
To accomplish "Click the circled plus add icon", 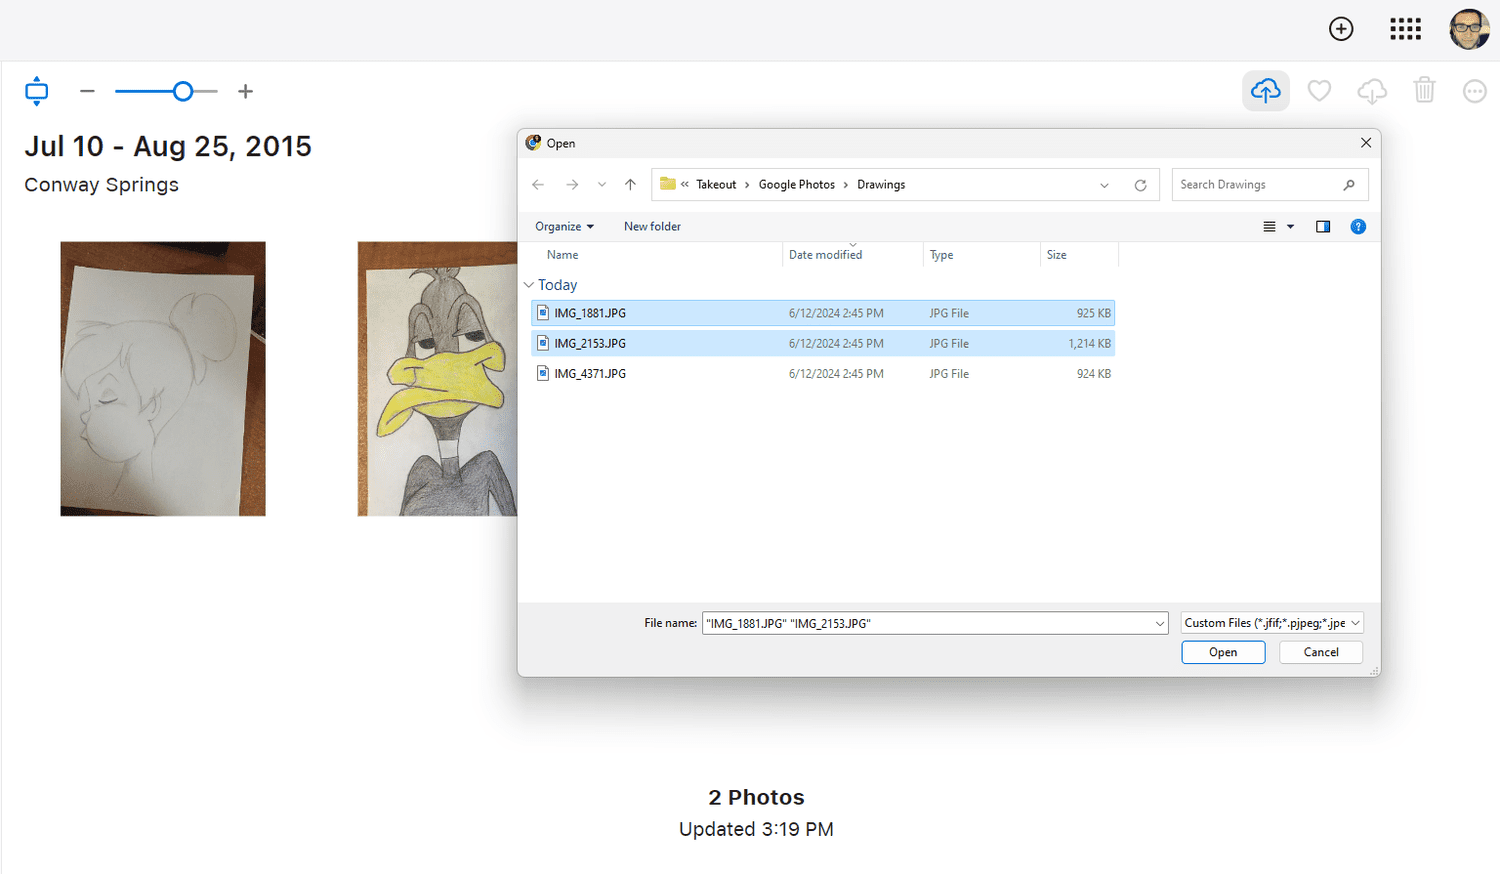I will point(1341,29).
